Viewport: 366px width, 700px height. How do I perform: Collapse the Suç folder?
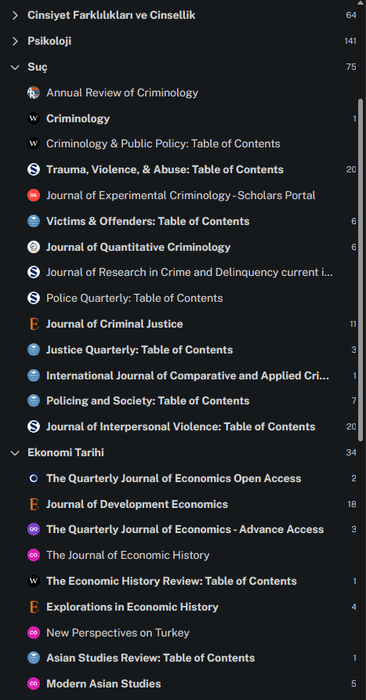pos(15,67)
